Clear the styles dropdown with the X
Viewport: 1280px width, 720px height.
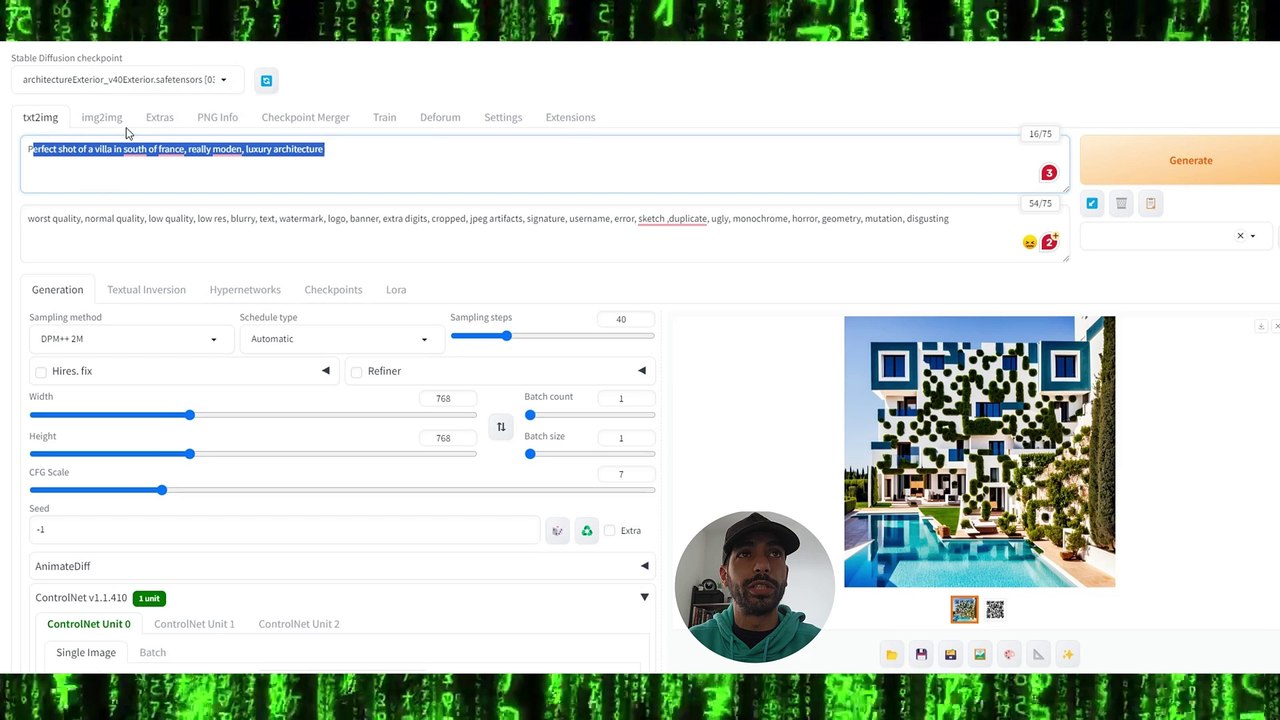[1240, 236]
